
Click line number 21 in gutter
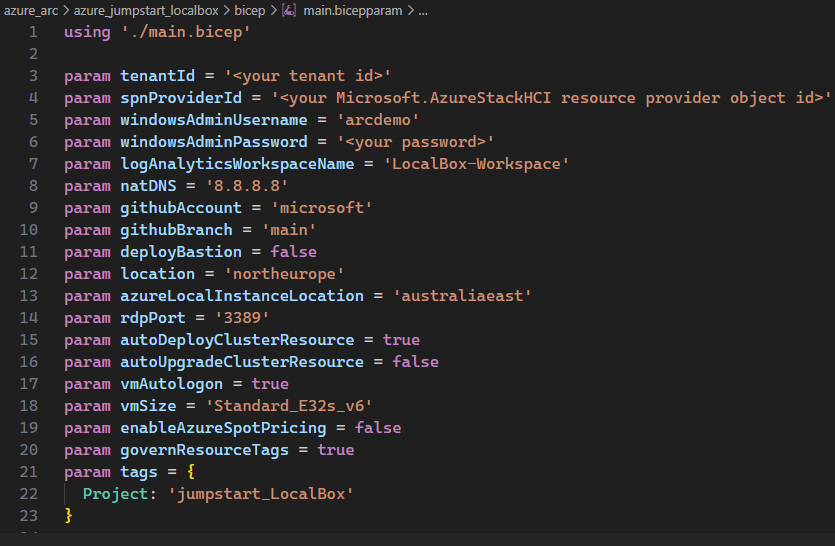pos(29,472)
